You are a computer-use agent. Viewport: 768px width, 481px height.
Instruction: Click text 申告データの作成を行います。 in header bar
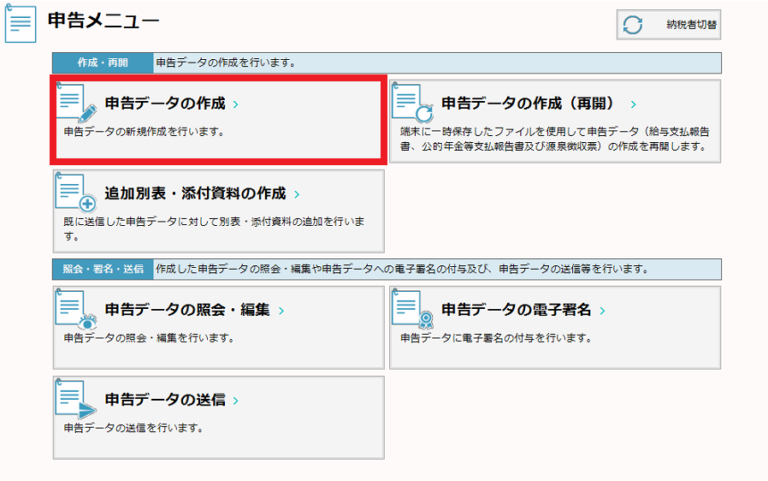pos(226,63)
